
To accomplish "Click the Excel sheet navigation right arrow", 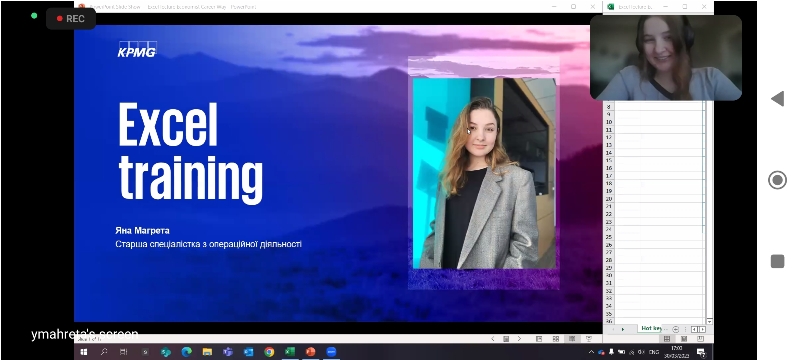I will click(x=623, y=329).
